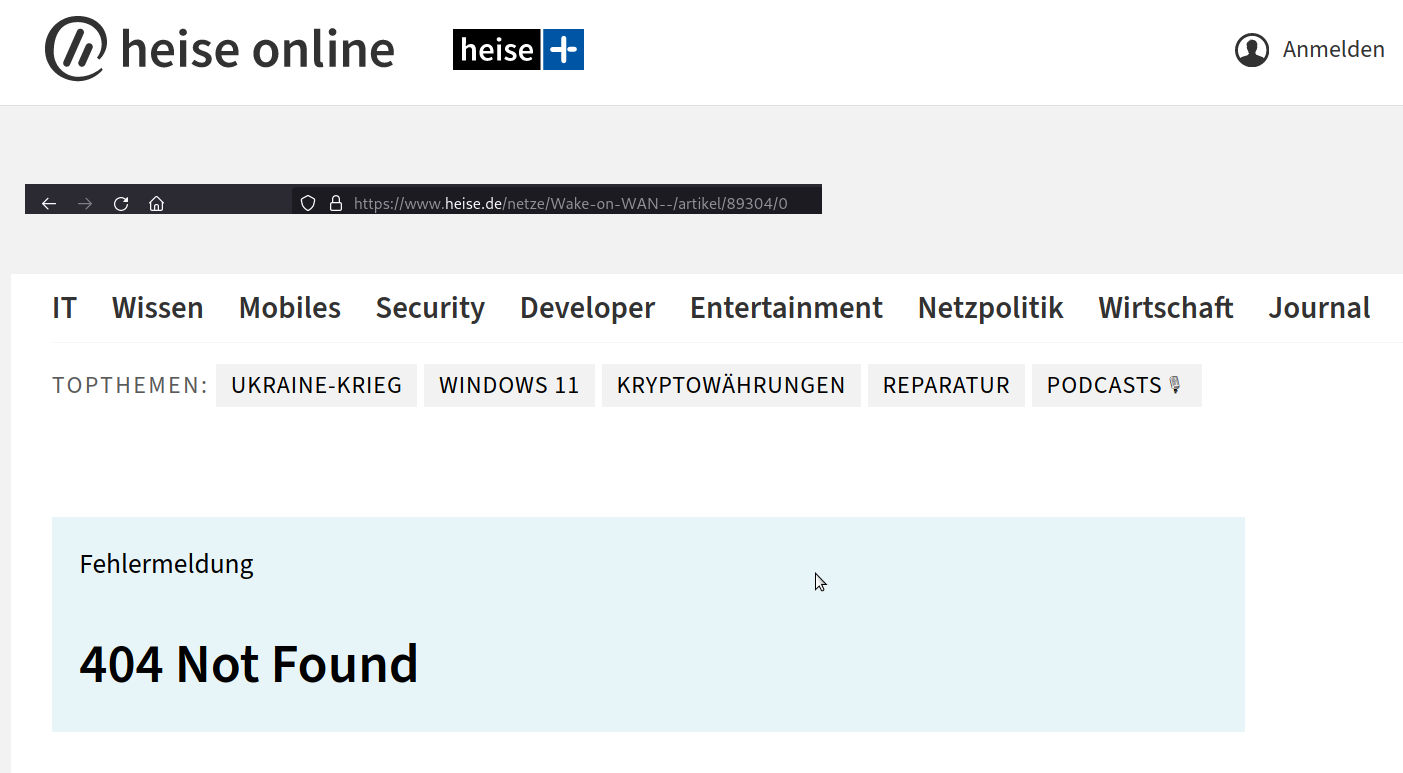Open the Journal navigation section
Viewport: 1403px width, 773px height.
pos(1320,308)
